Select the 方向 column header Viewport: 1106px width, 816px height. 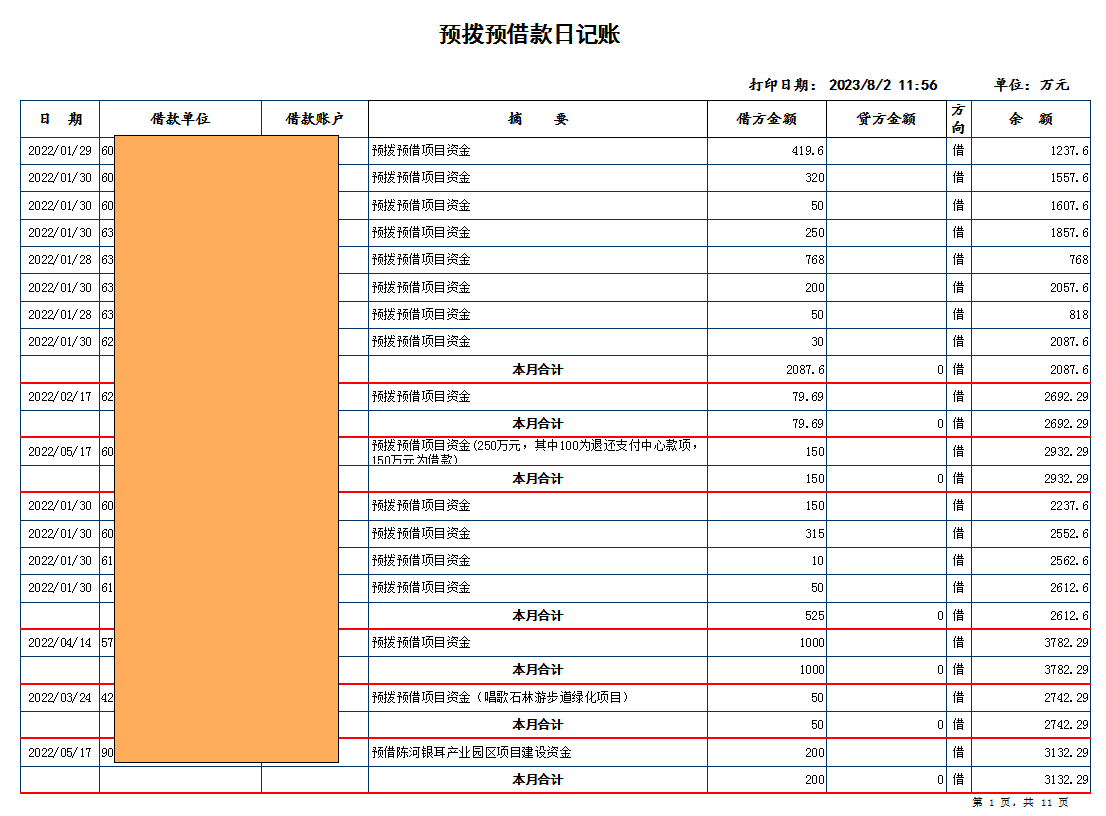[958, 119]
